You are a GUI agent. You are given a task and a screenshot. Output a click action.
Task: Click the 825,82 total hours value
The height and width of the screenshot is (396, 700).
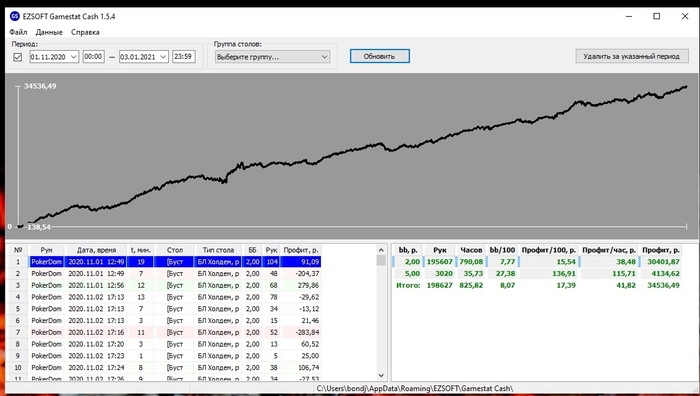click(x=471, y=285)
